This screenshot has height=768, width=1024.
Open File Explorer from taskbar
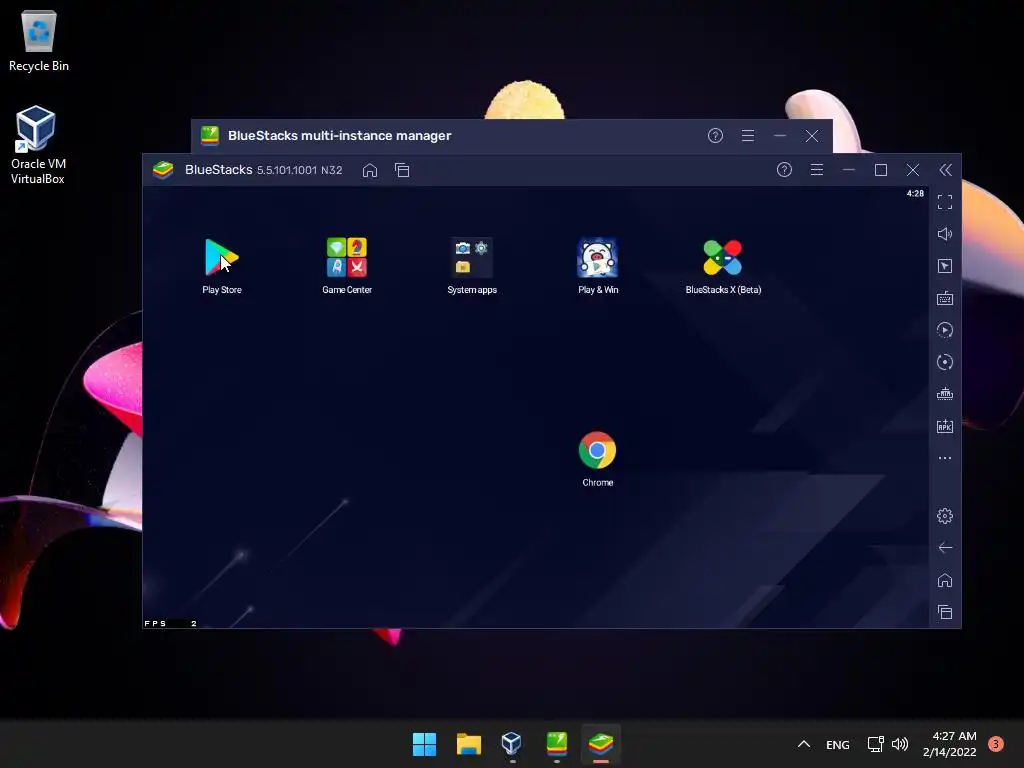tap(468, 744)
